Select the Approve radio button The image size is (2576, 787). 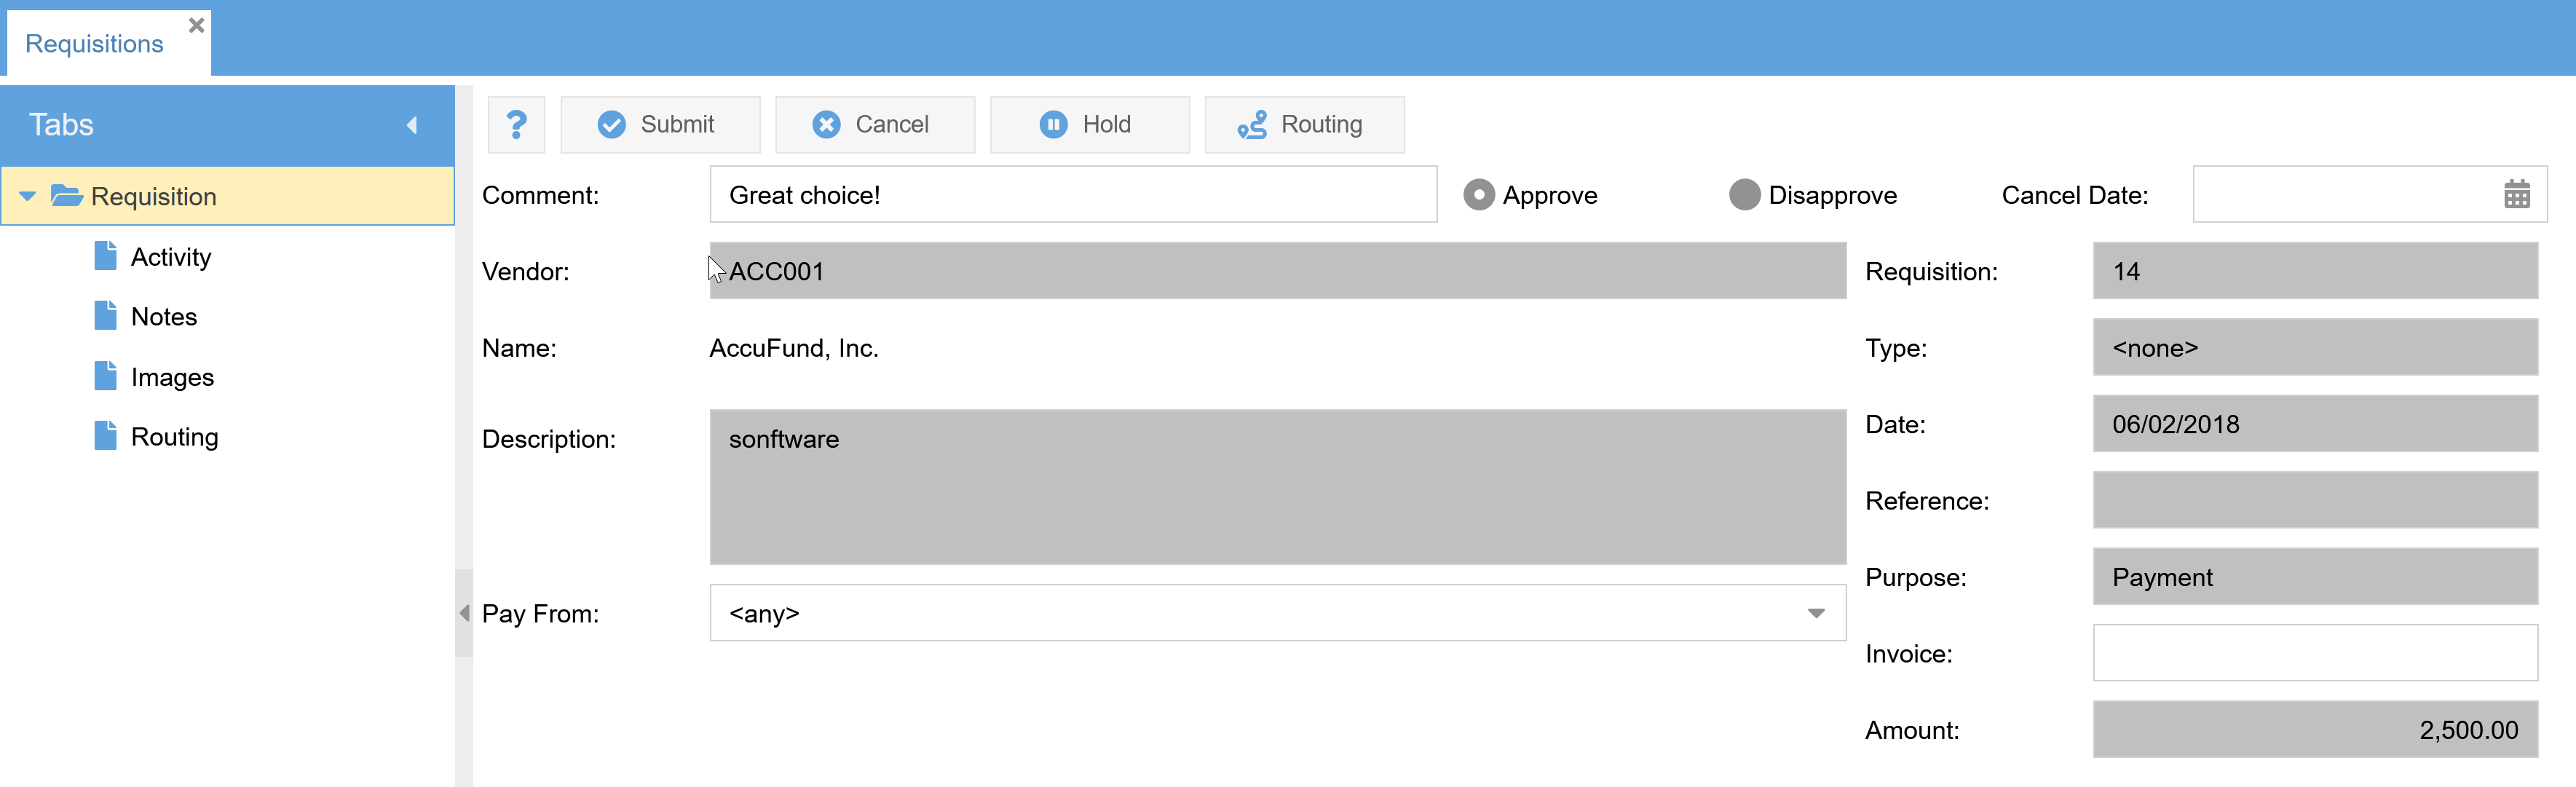tap(1478, 194)
